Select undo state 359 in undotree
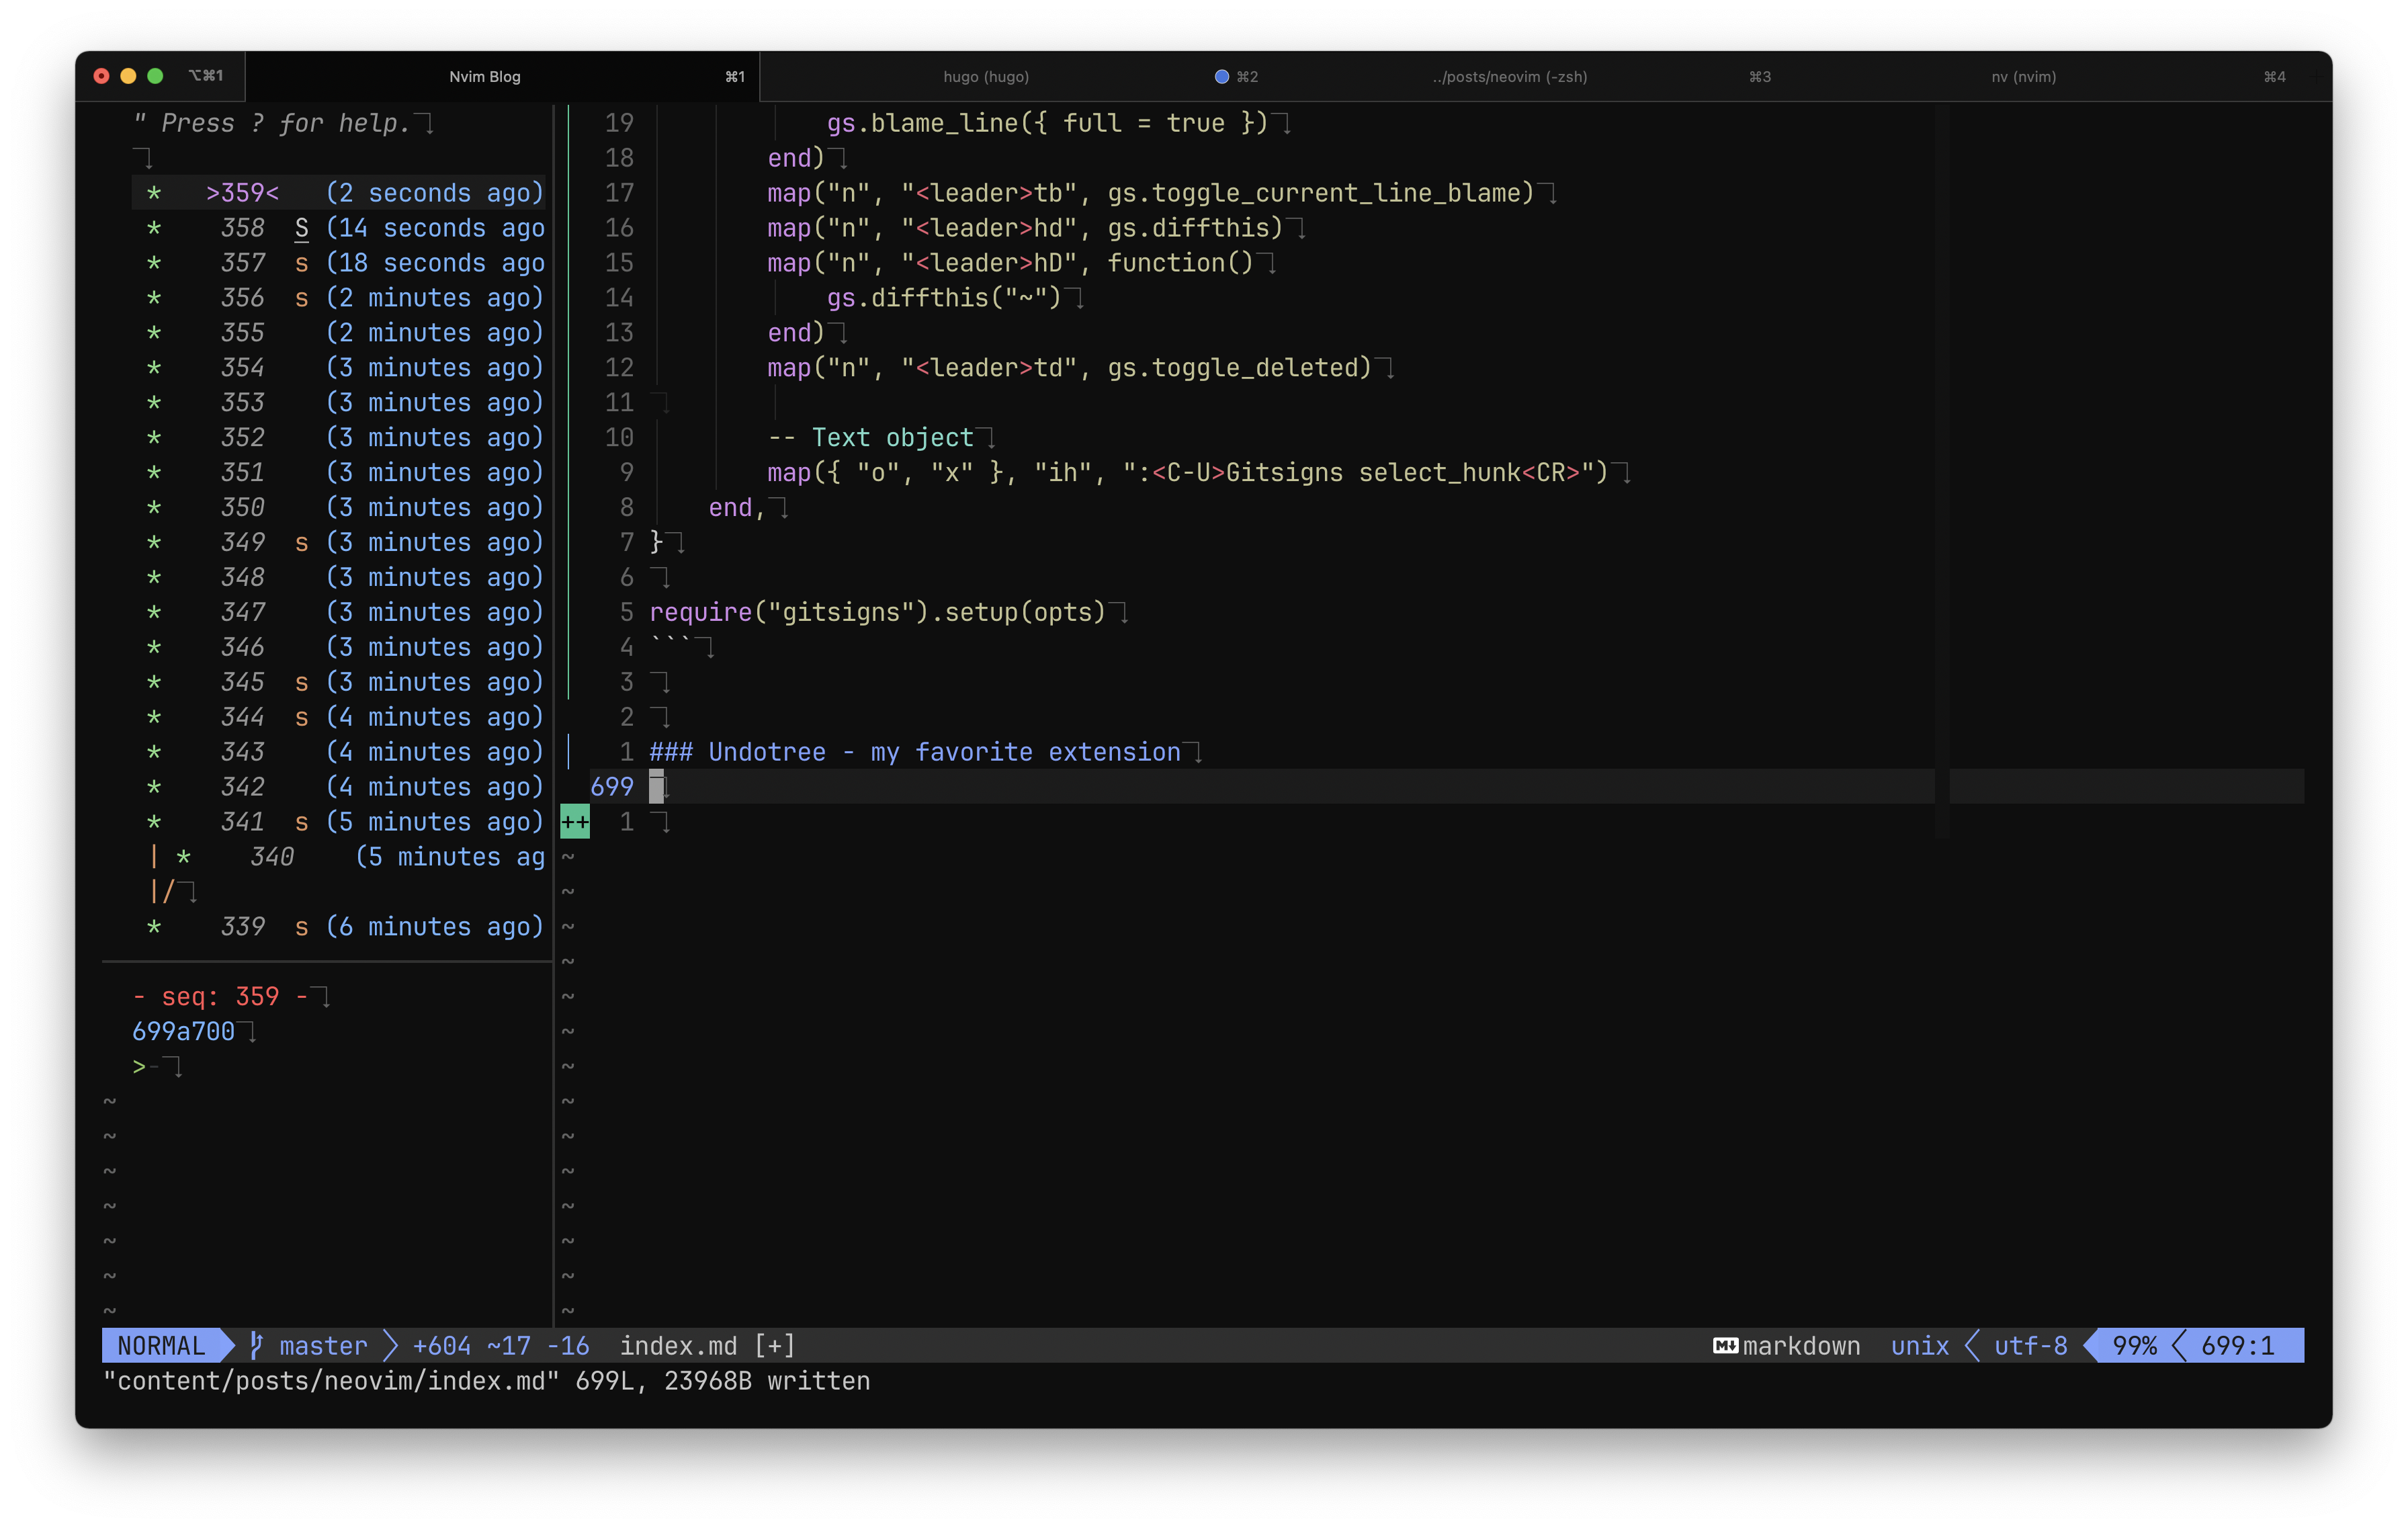 pos(338,193)
